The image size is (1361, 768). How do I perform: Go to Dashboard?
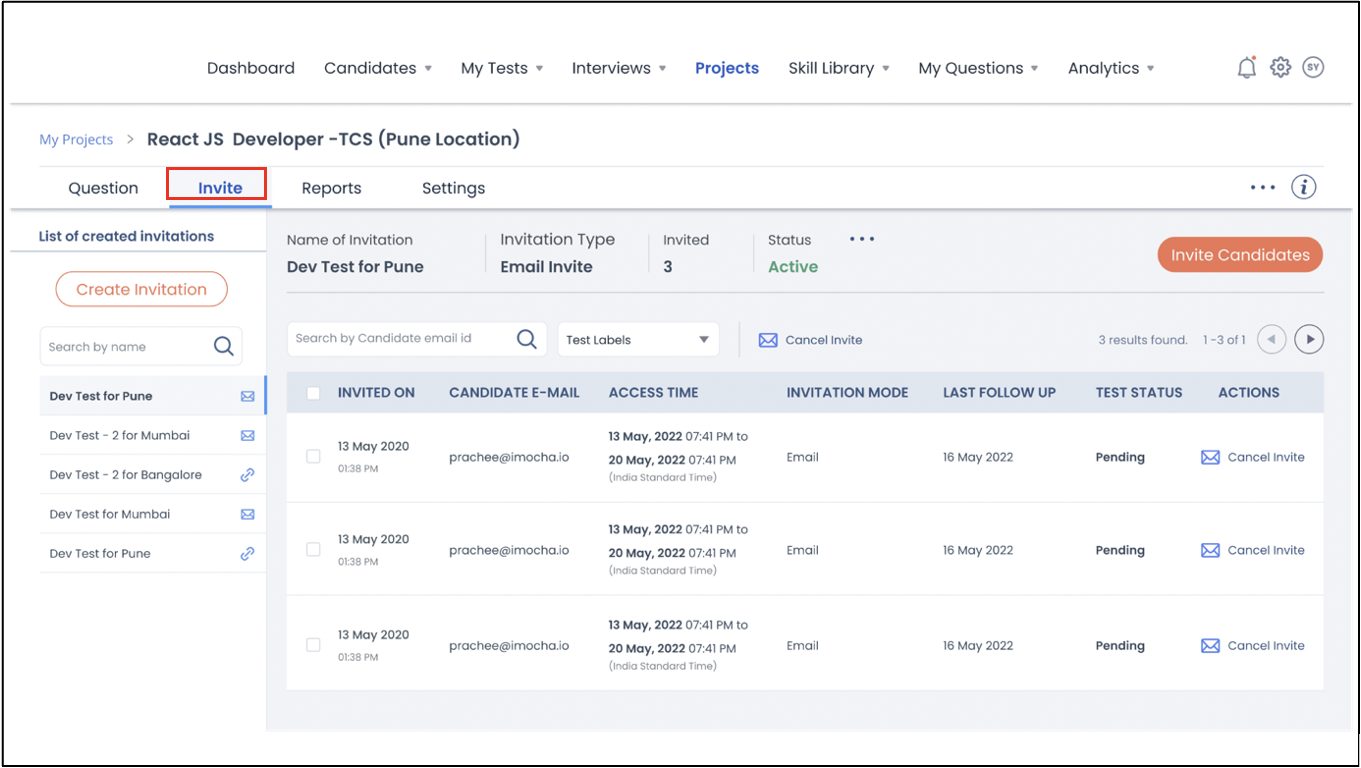click(x=251, y=68)
